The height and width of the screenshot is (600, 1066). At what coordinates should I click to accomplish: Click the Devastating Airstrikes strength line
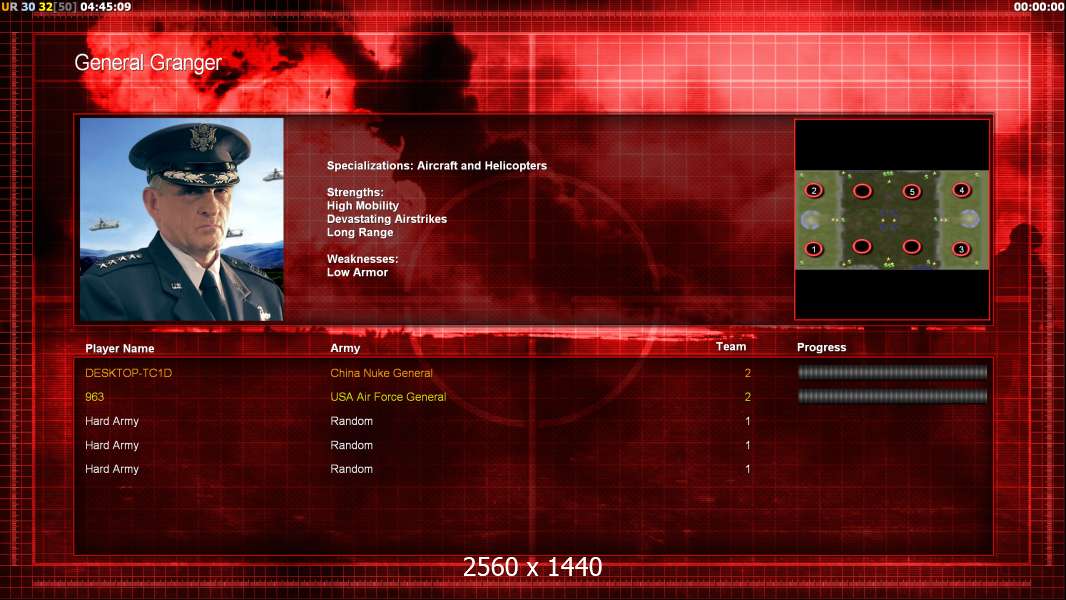click(x=387, y=219)
